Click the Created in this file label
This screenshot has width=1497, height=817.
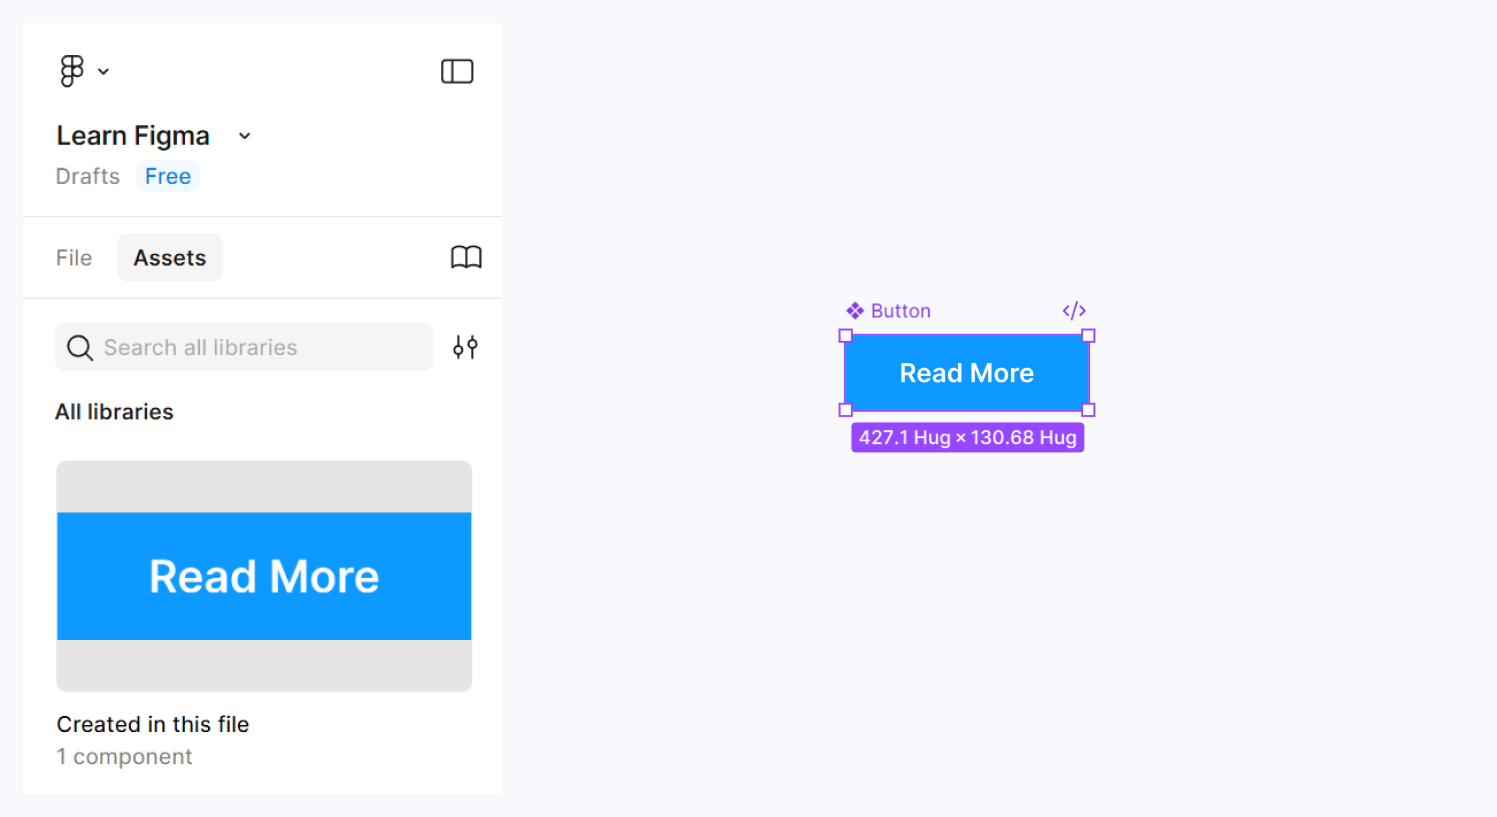pos(152,724)
